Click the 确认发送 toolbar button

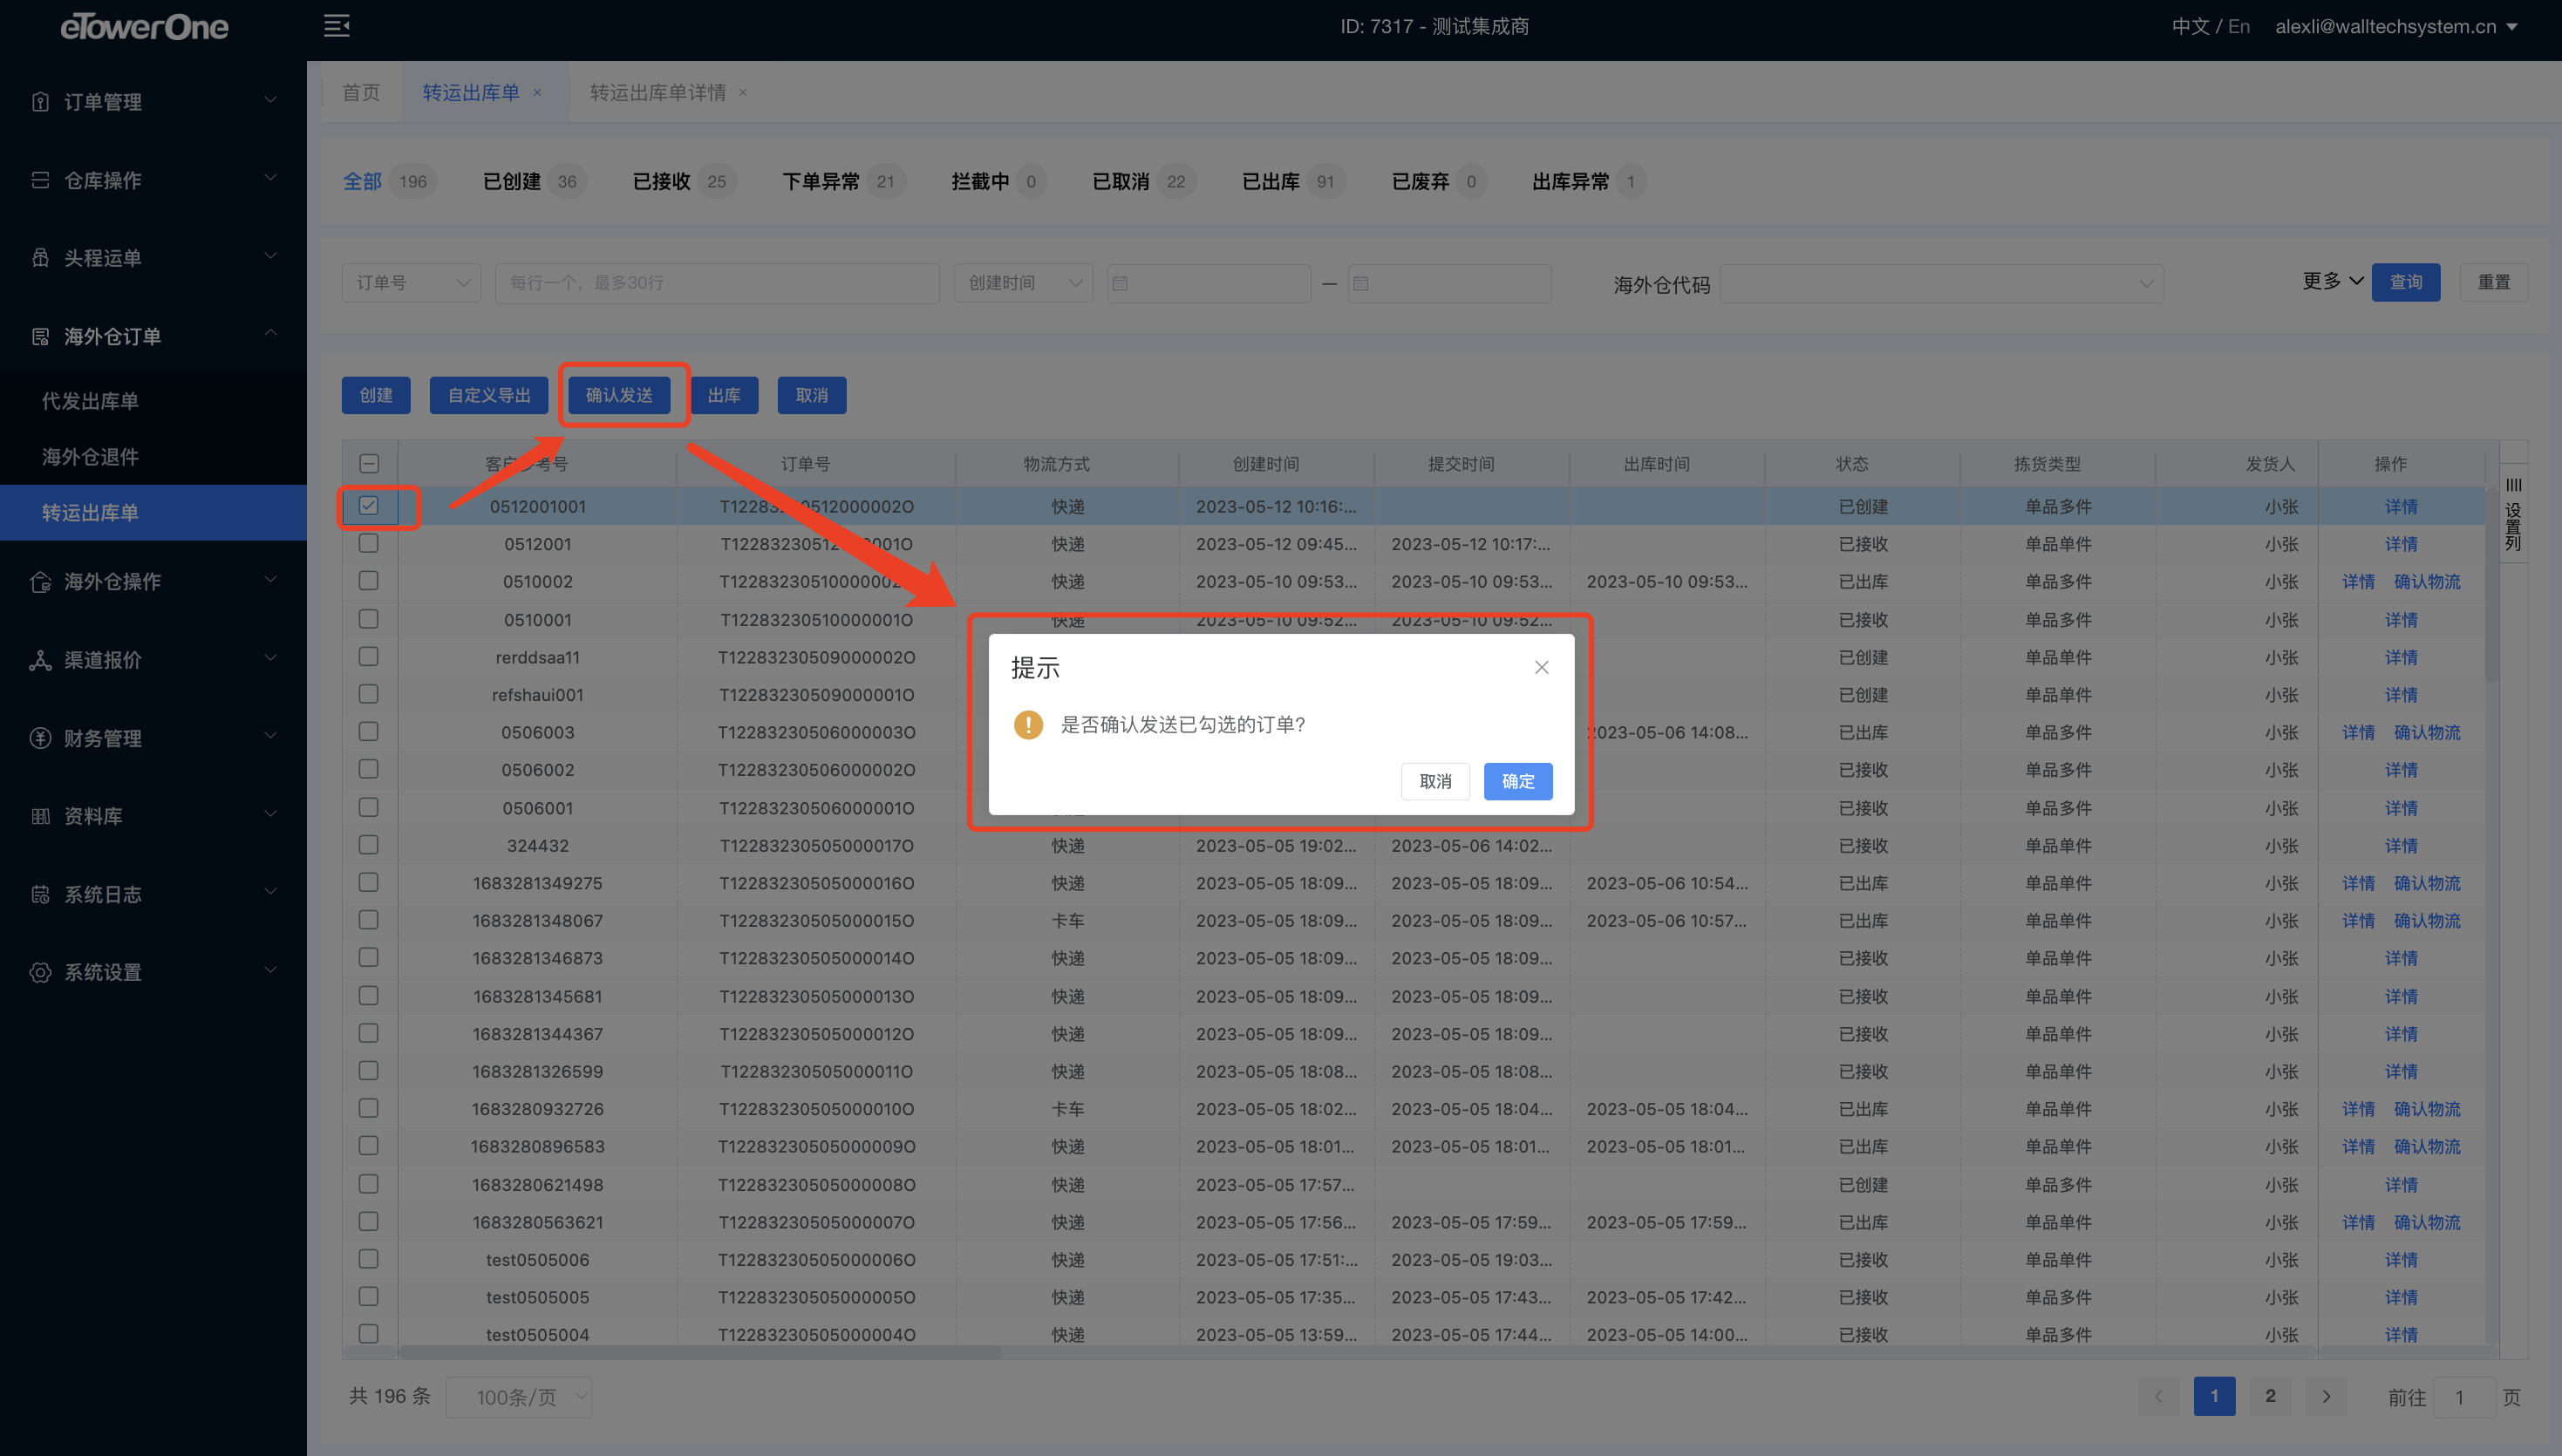pyautogui.click(x=619, y=395)
